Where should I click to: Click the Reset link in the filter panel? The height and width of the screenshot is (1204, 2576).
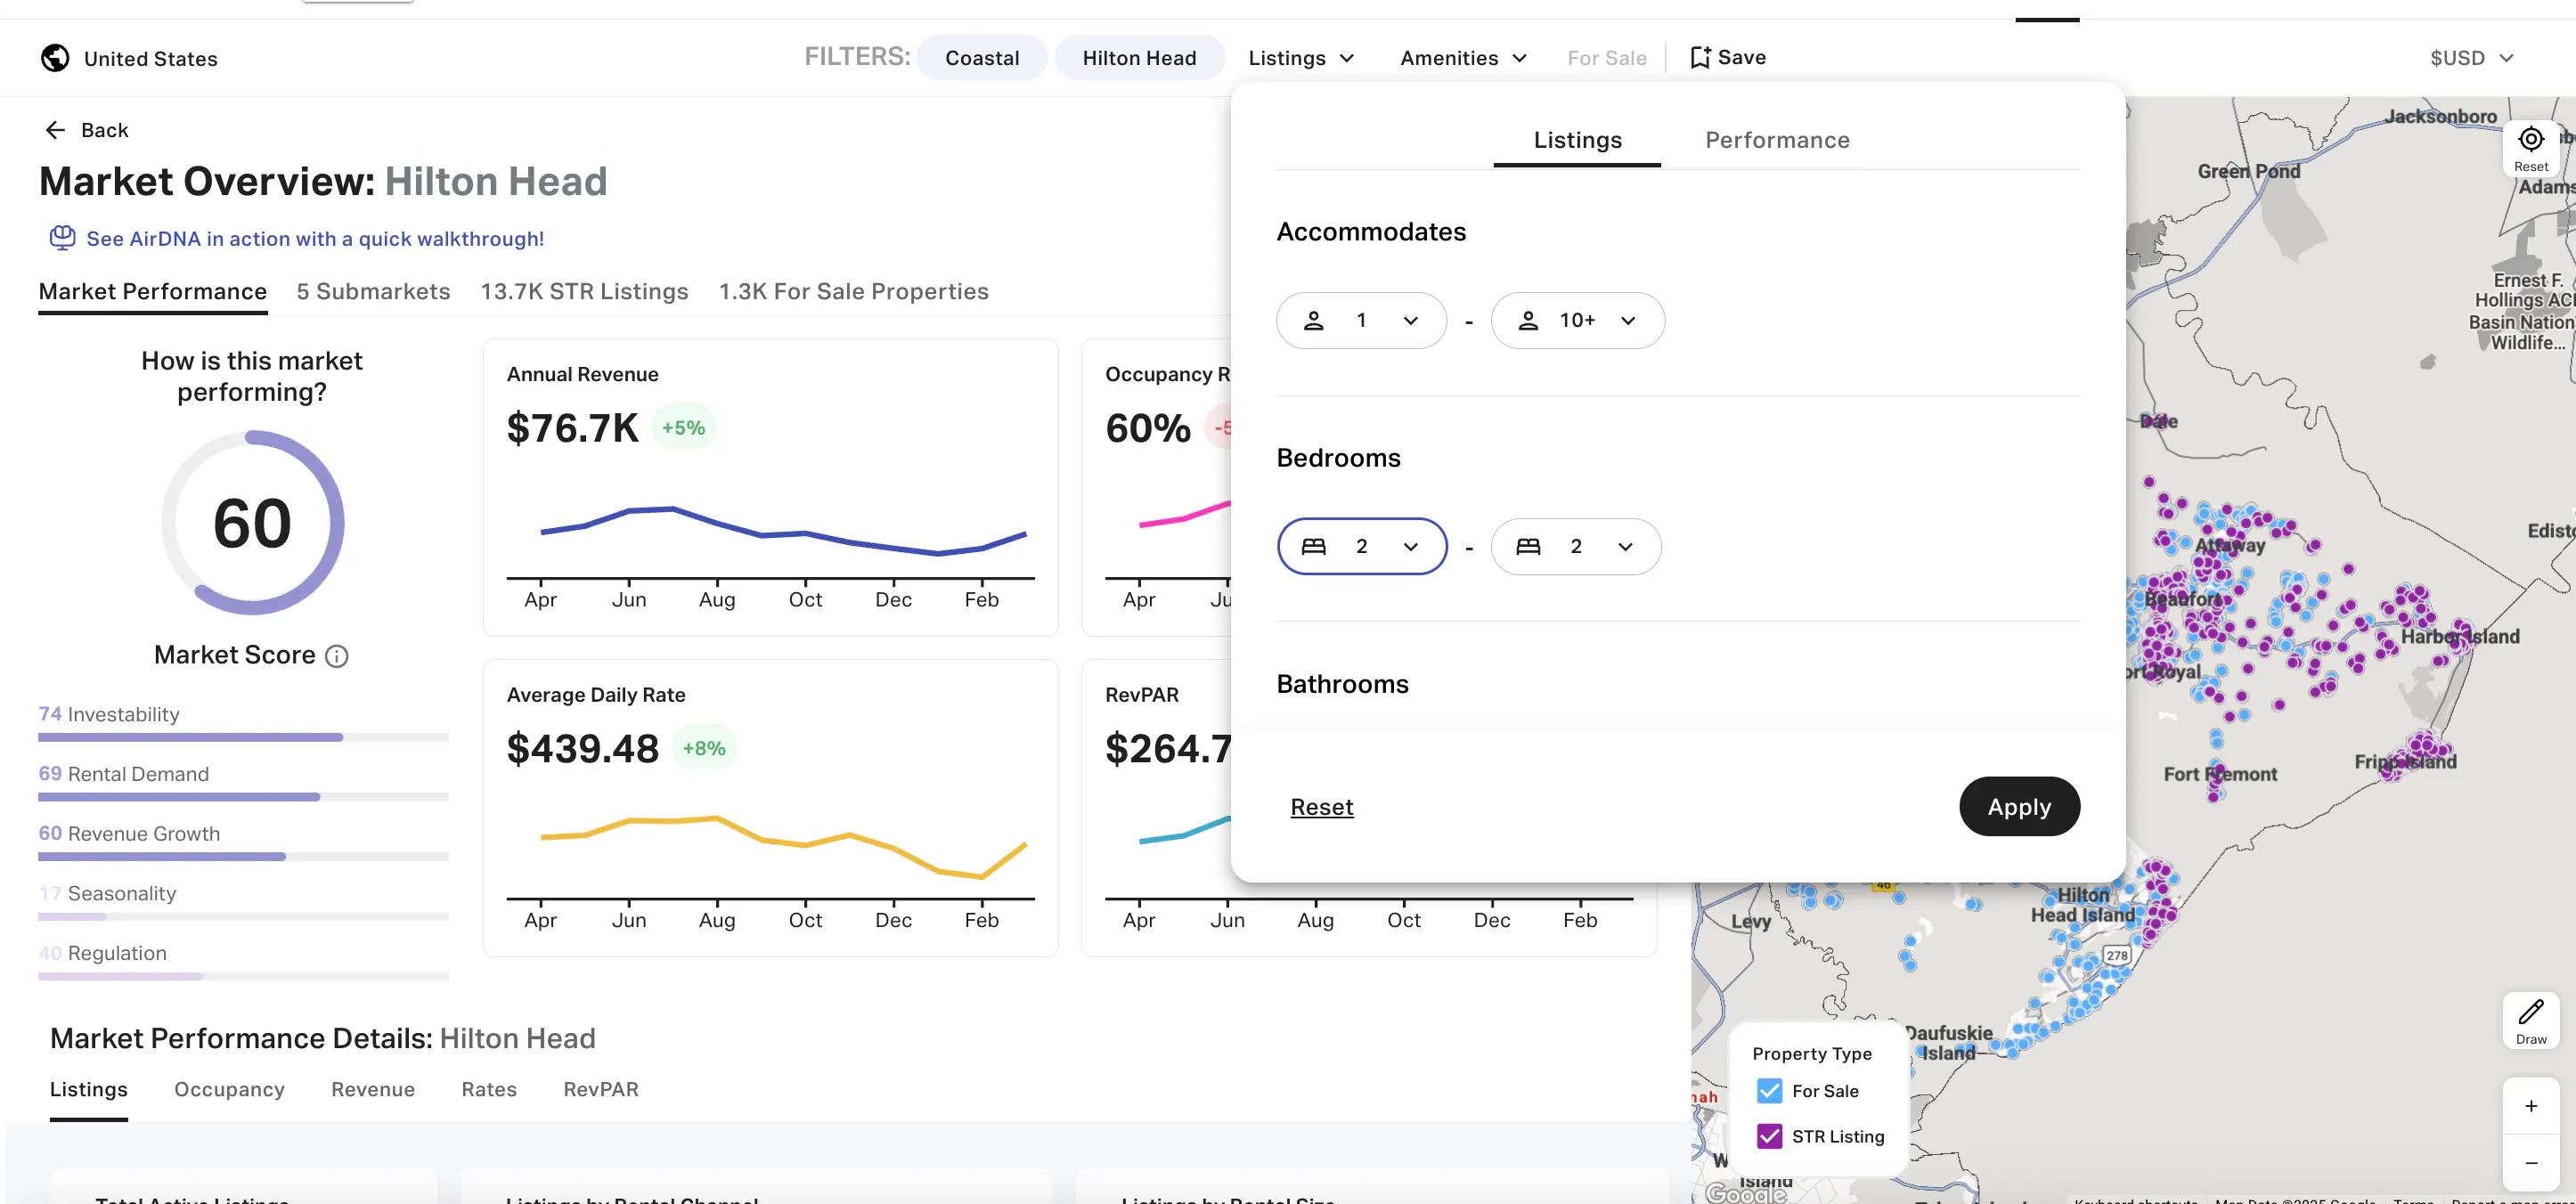(x=1321, y=807)
